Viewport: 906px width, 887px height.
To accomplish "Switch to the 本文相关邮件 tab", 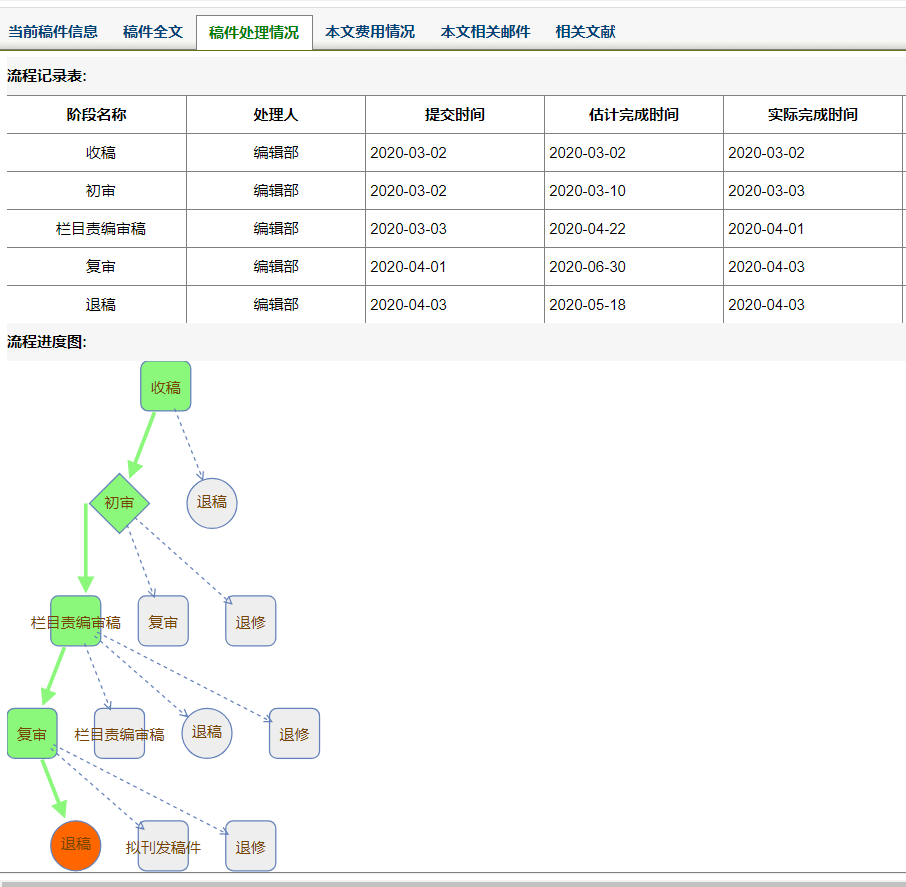I will (485, 32).
